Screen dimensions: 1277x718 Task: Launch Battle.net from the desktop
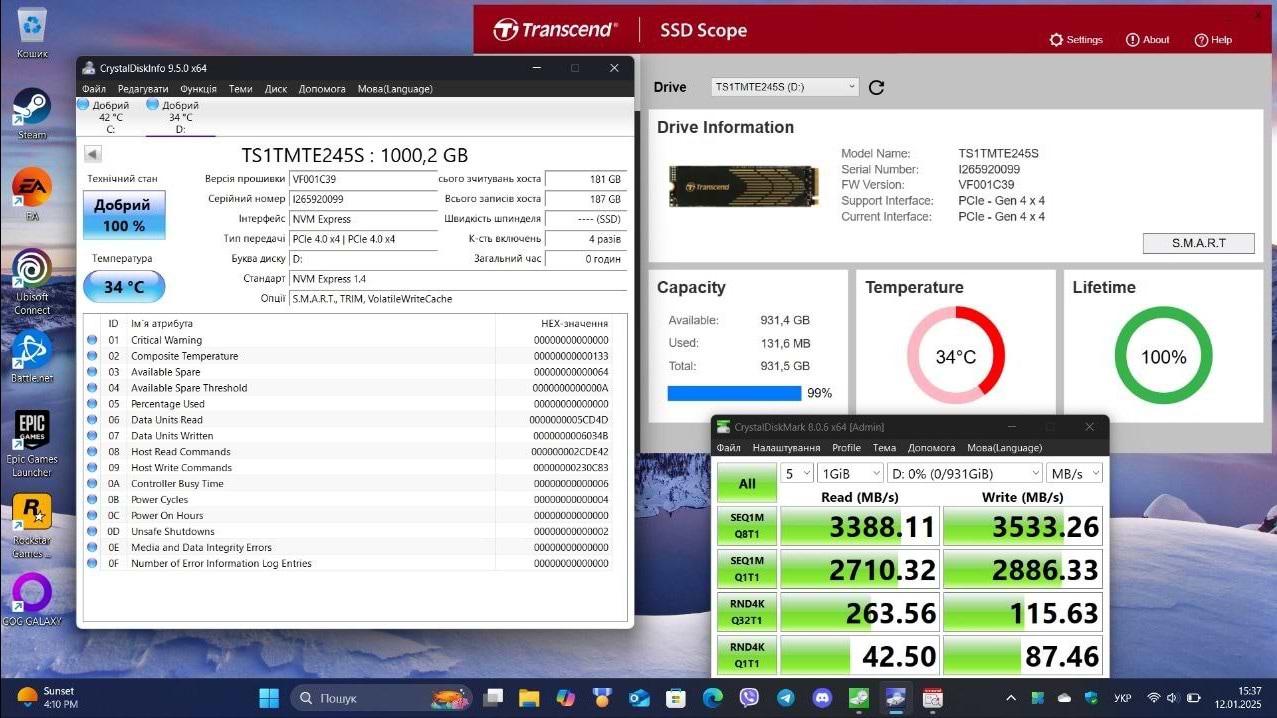[x=32, y=357]
